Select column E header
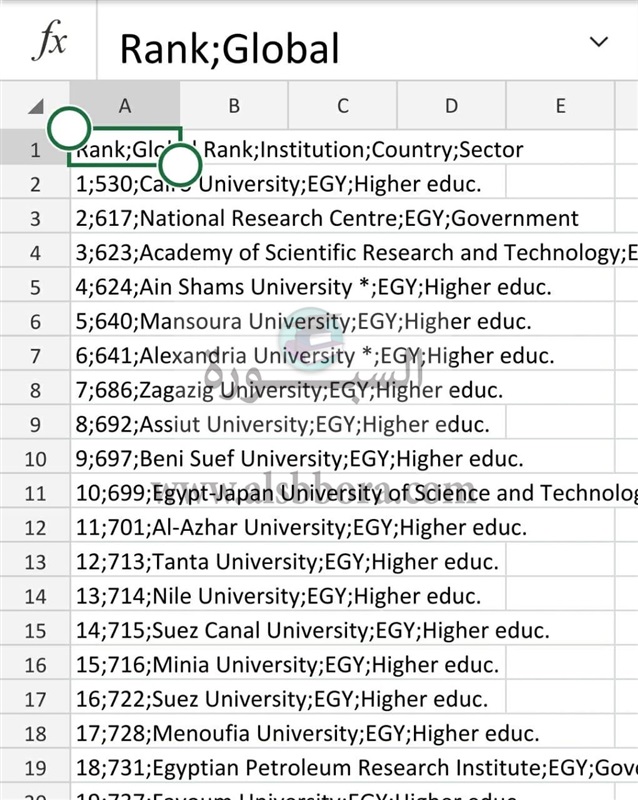Screen dimensions: 638x800 point(560,106)
